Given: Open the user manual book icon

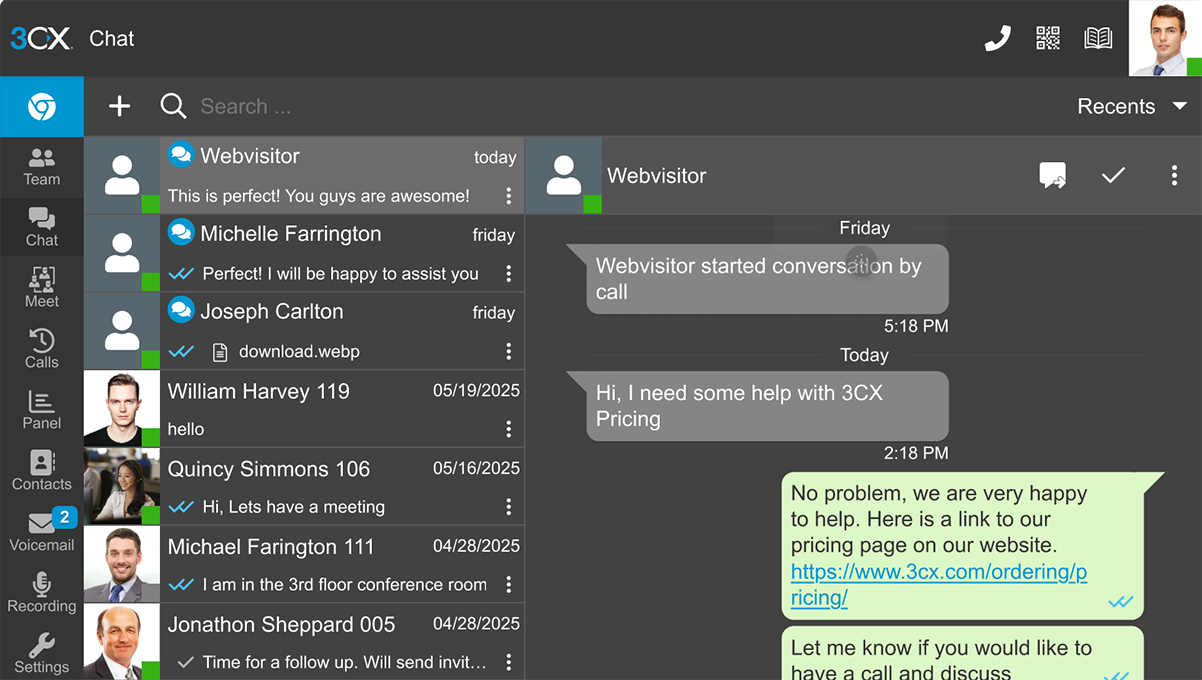Looking at the screenshot, I should click(x=1098, y=39).
